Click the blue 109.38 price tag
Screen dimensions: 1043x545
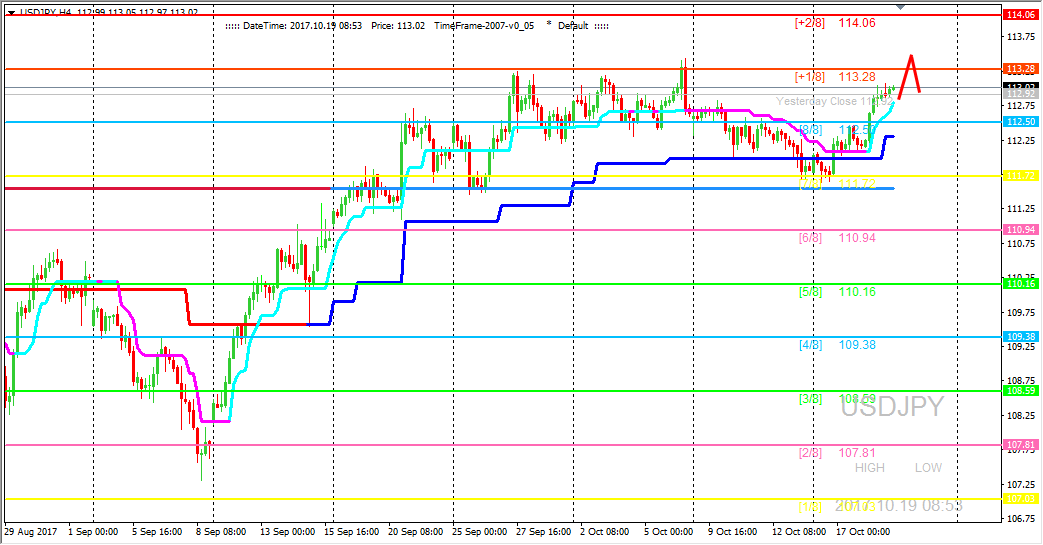click(x=1020, y=337)
